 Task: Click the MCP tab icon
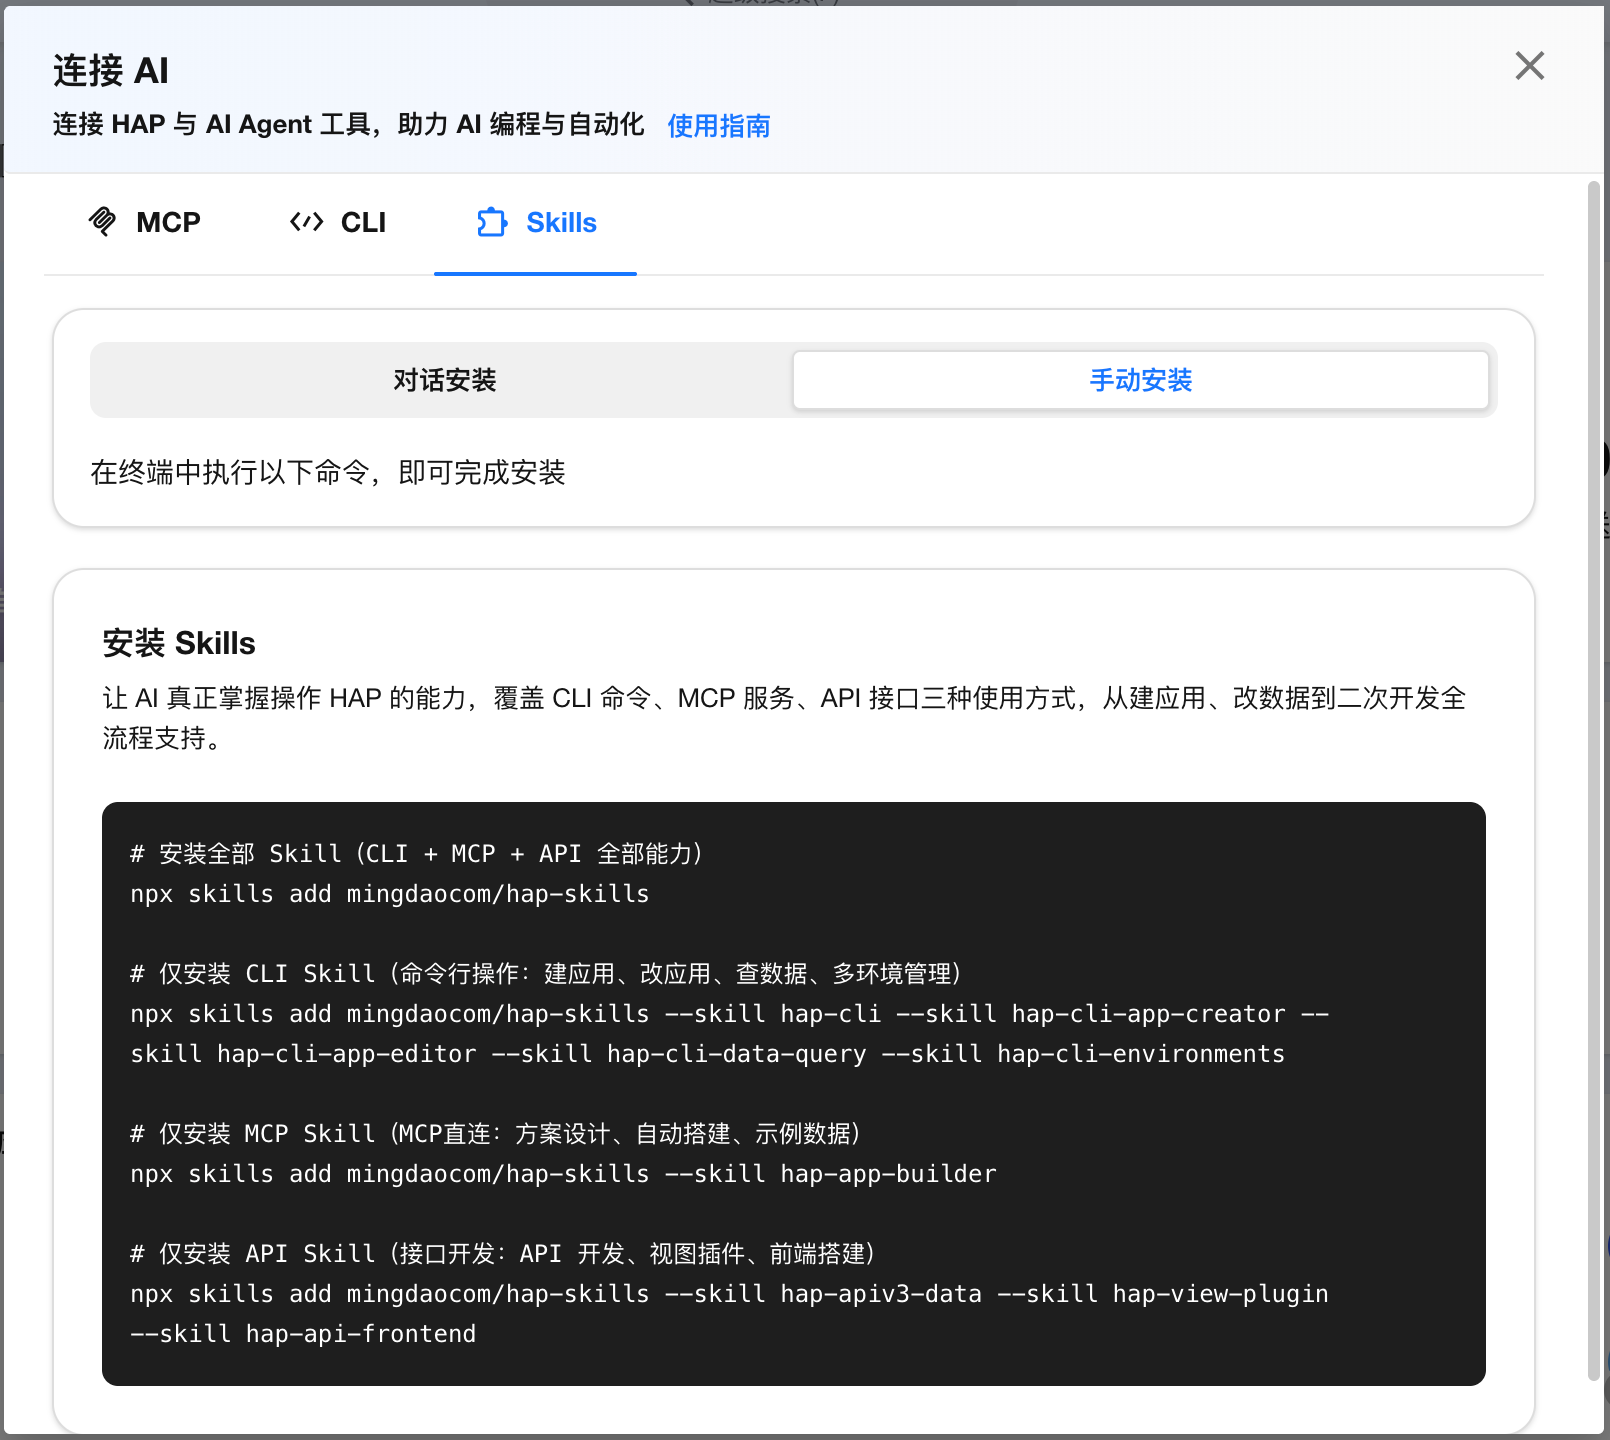(x=102, y=222)
